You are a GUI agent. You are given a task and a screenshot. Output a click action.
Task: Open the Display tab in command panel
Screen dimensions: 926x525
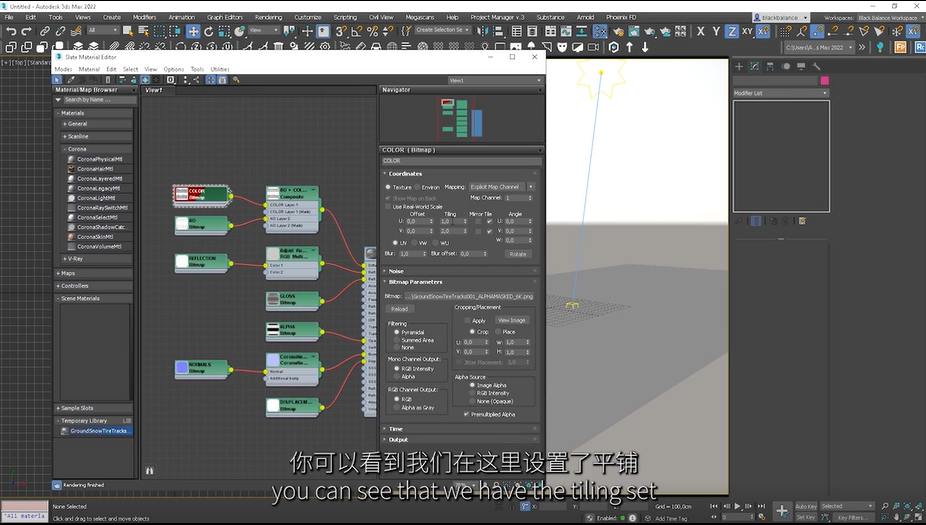point(801,66)
